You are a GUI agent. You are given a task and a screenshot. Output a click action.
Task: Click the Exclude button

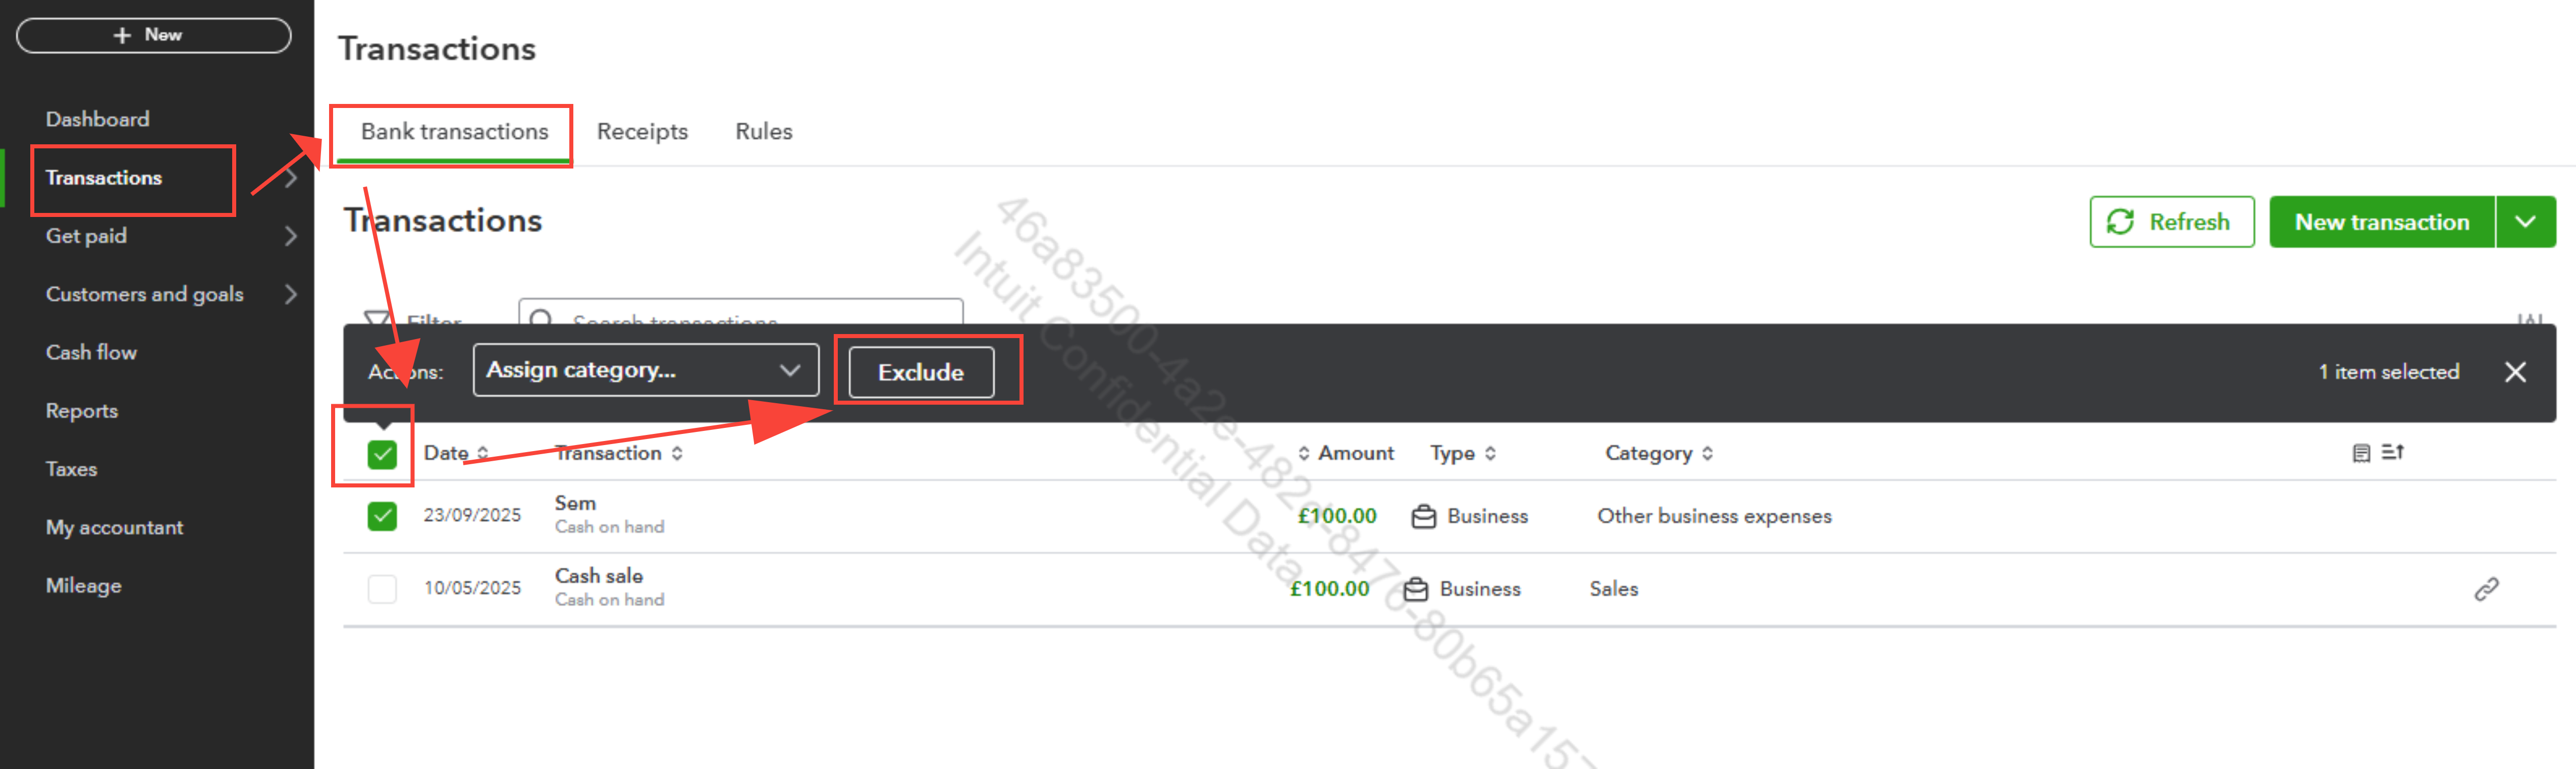click(920, 372)
